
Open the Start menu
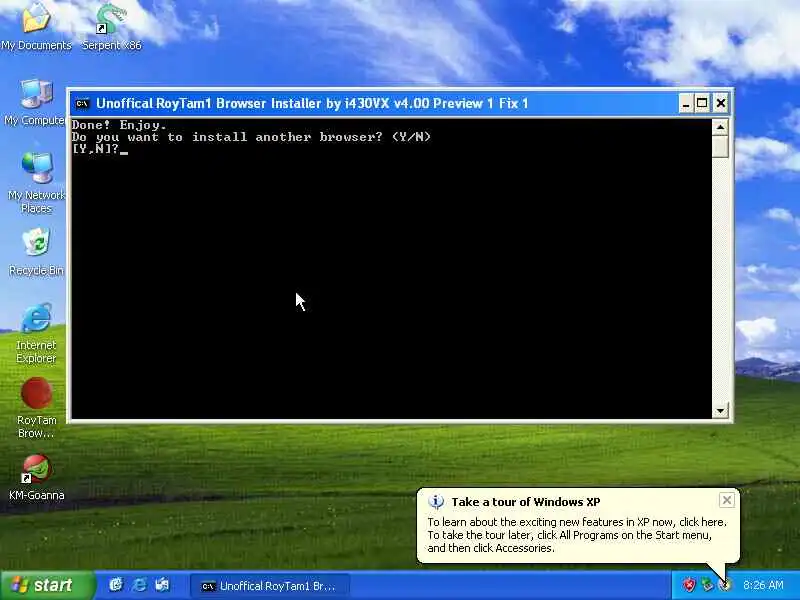[x=47, y=585]
